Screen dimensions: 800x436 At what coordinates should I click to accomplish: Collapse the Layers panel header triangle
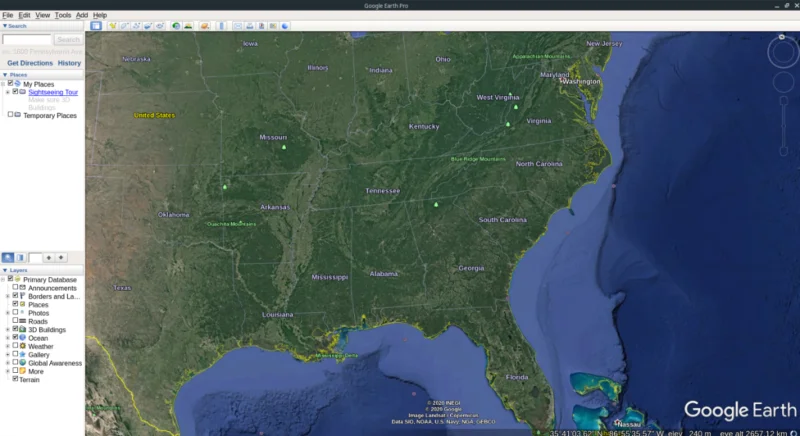pos(5,270)
